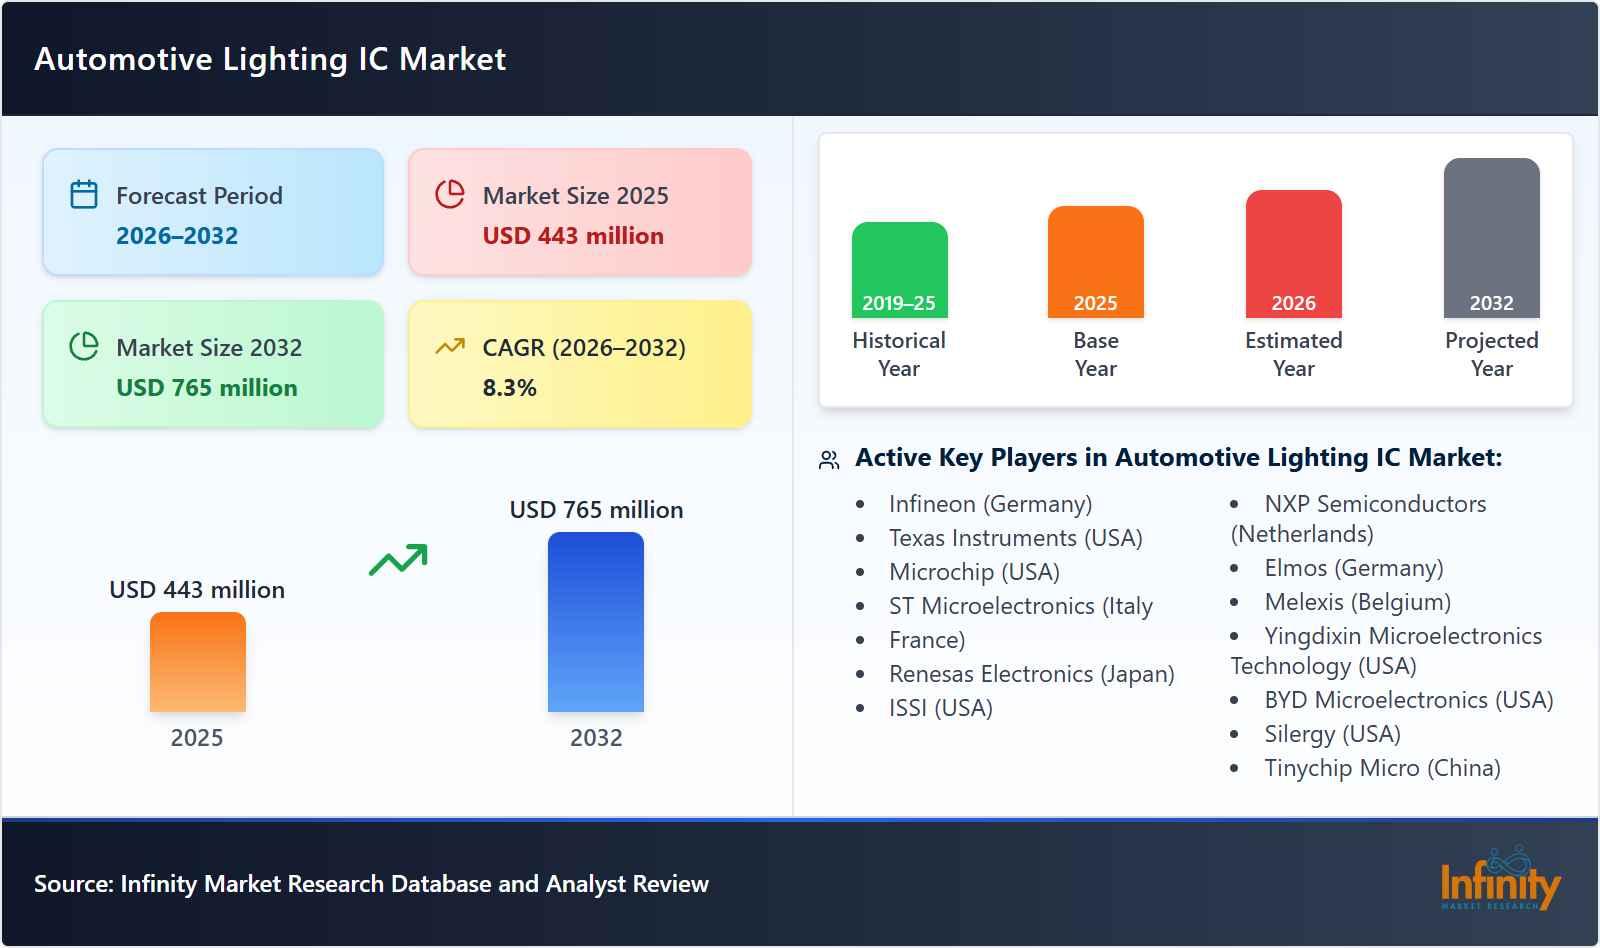Screen dimensions: 1600x948
Task: Click the USD 443 million label above the orange bar
Action: (197, 589)
